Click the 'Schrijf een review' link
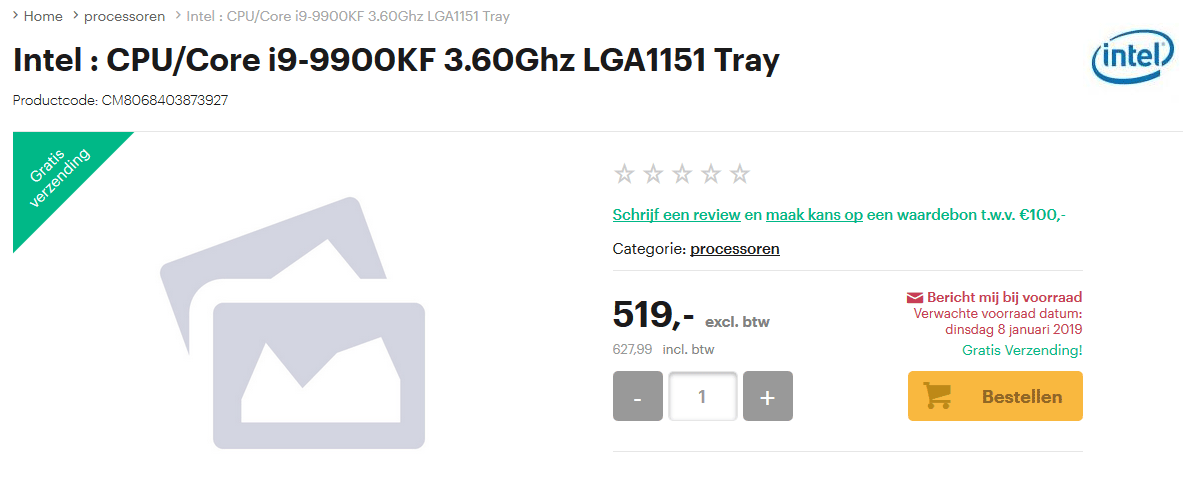This screenshot has width=1184, height=489. click(677, 215)
